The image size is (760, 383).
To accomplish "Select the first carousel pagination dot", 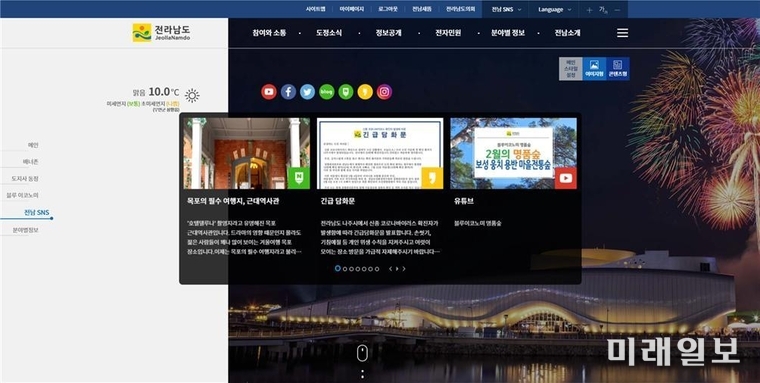I will pos(337,269).
